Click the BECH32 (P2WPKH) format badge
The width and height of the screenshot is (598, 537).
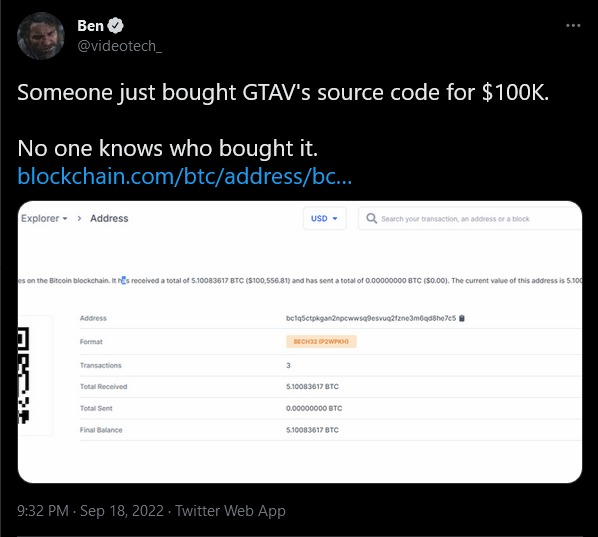click(x=321, y=341)
